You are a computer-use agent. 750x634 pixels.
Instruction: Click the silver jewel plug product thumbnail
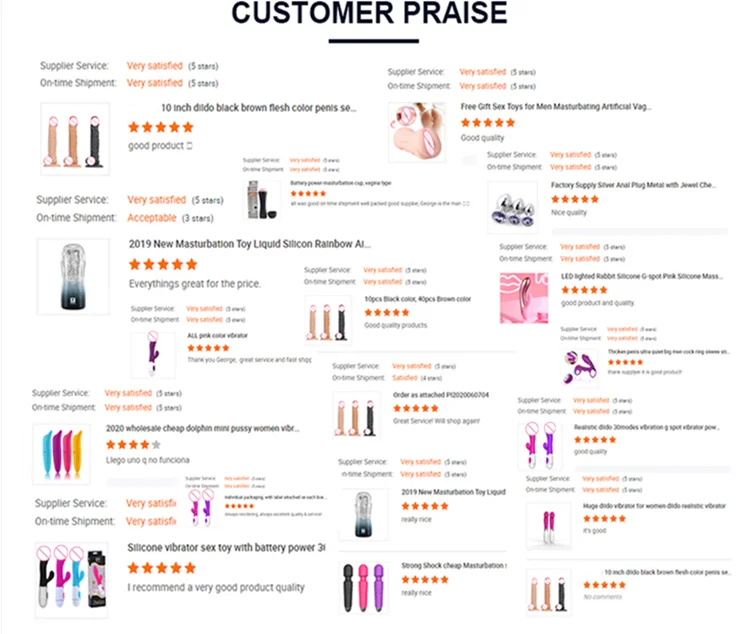(512, 206)
